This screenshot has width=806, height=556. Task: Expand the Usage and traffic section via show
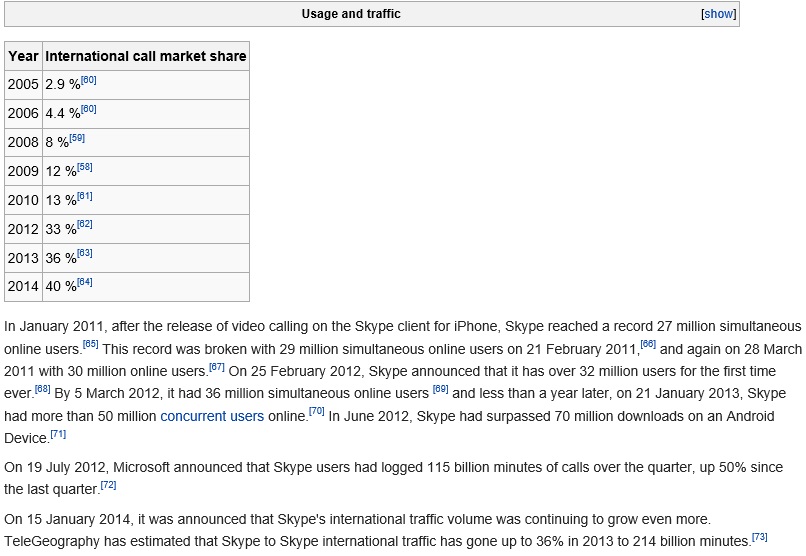pyautogui.click(x=719, y=14)
